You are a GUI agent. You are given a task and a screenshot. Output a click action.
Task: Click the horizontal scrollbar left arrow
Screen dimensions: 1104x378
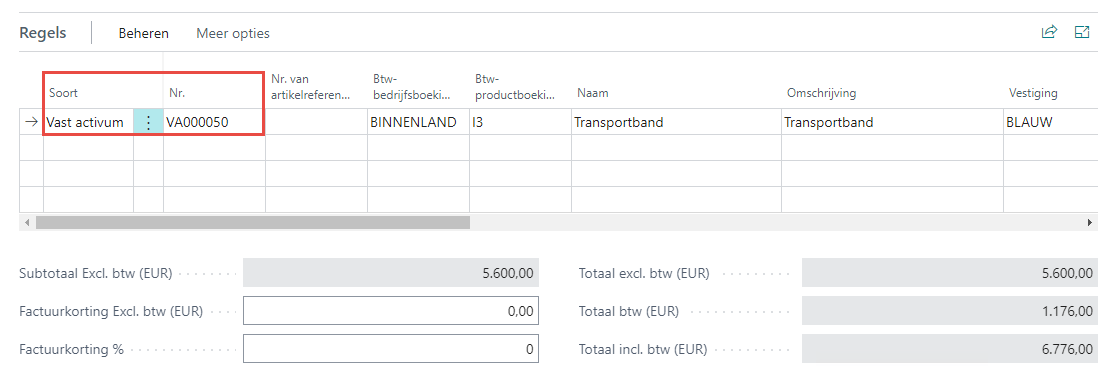pos(27,222)
